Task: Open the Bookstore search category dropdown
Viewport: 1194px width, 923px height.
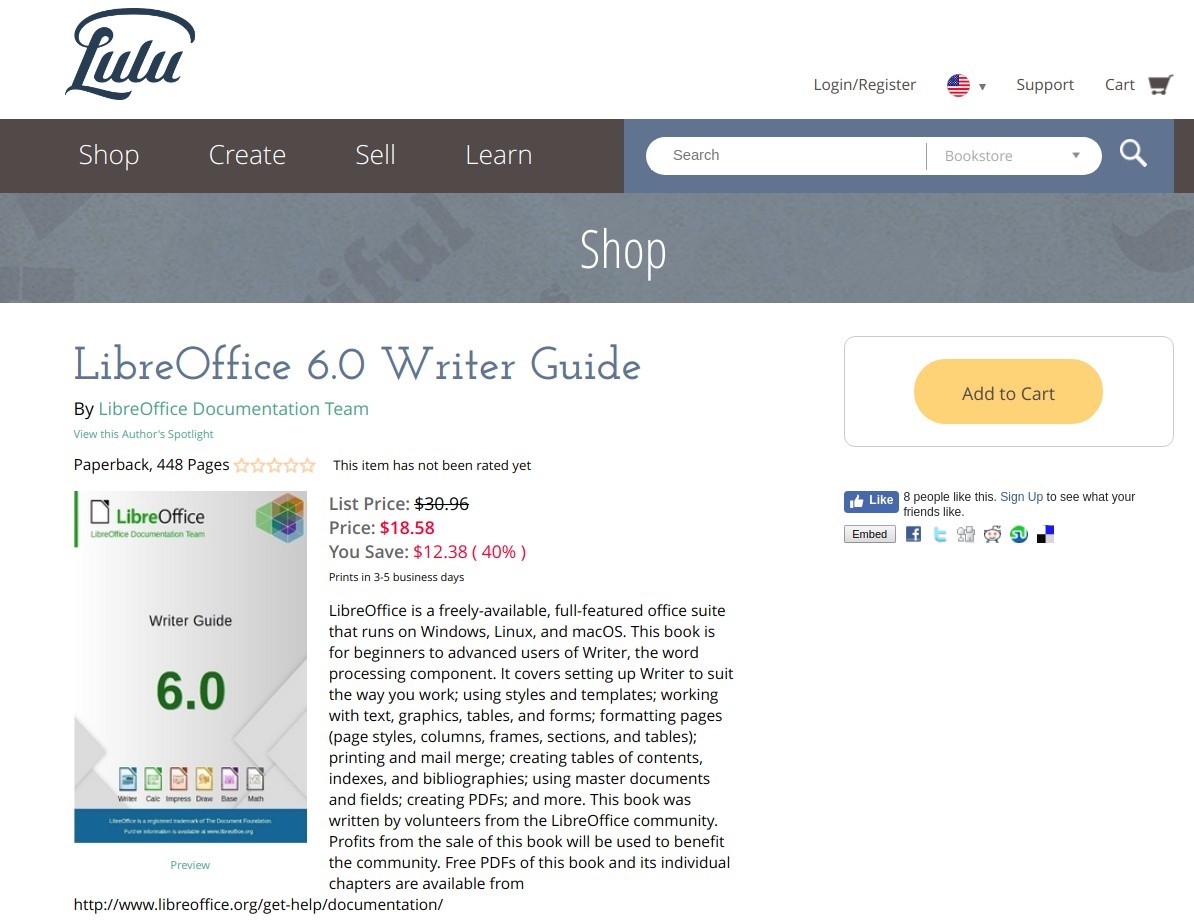Action: click(x=1013, y=155)
